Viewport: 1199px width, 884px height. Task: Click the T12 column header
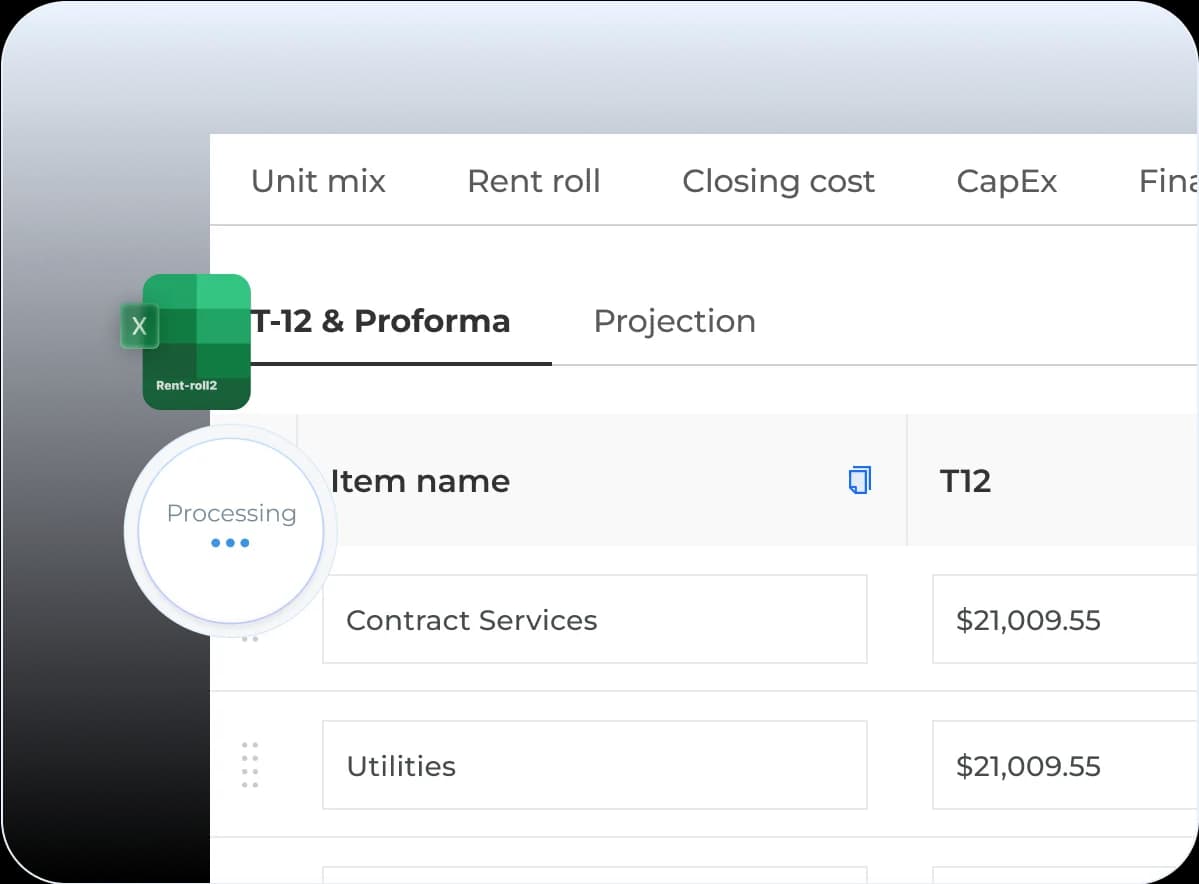pos(965,481)
